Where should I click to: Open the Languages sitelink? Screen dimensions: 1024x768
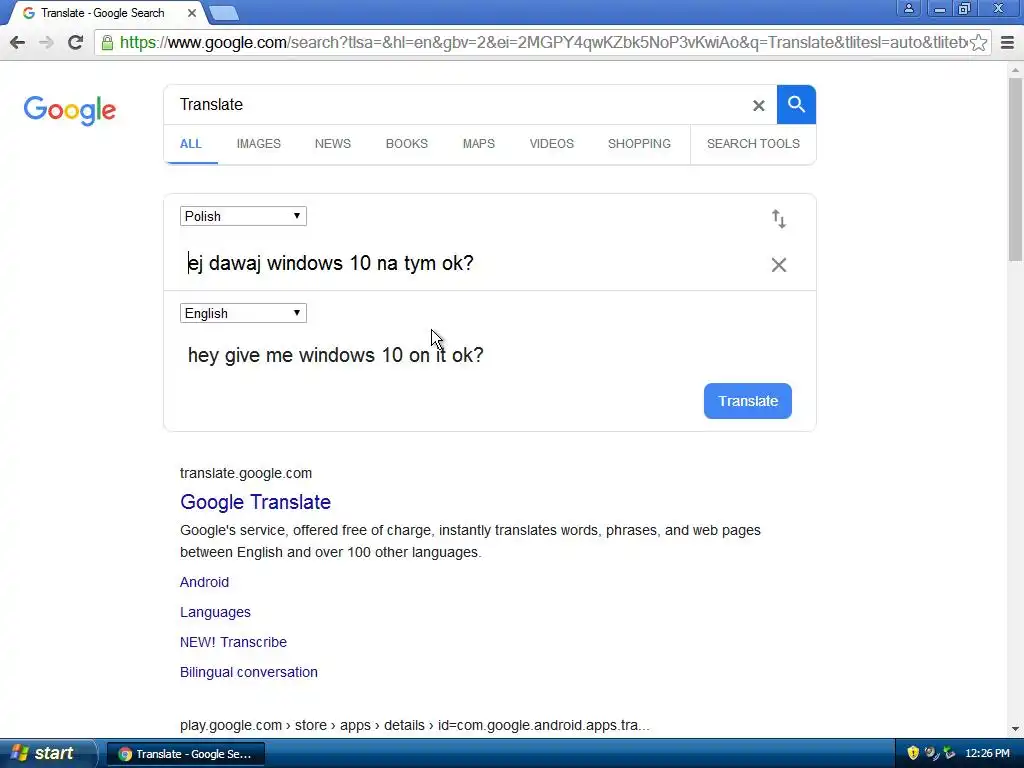(x=216, y=612)
